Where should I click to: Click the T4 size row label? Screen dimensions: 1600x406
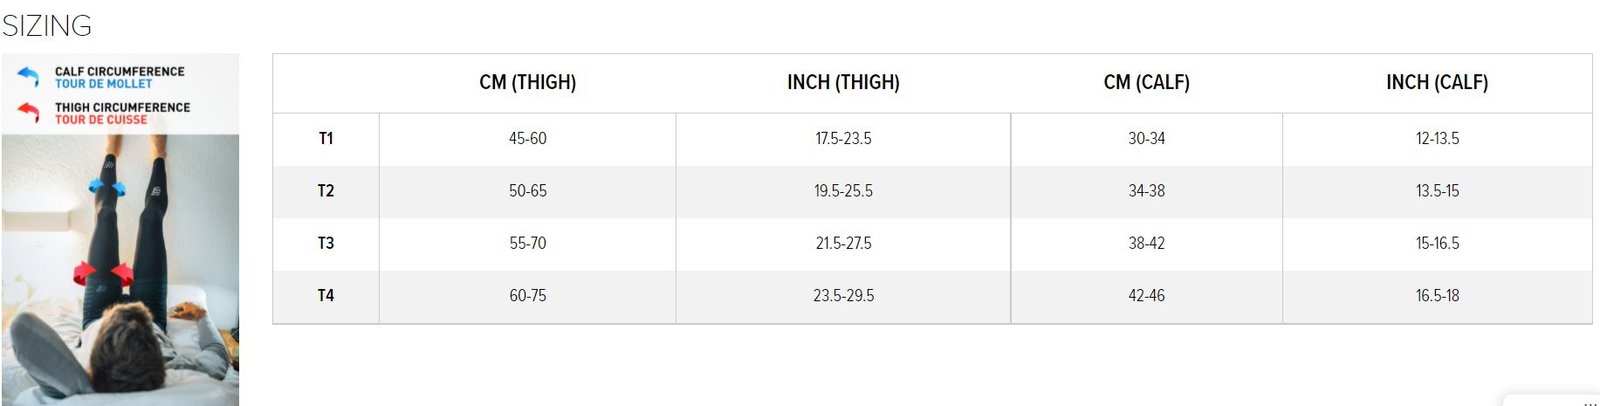326,296
